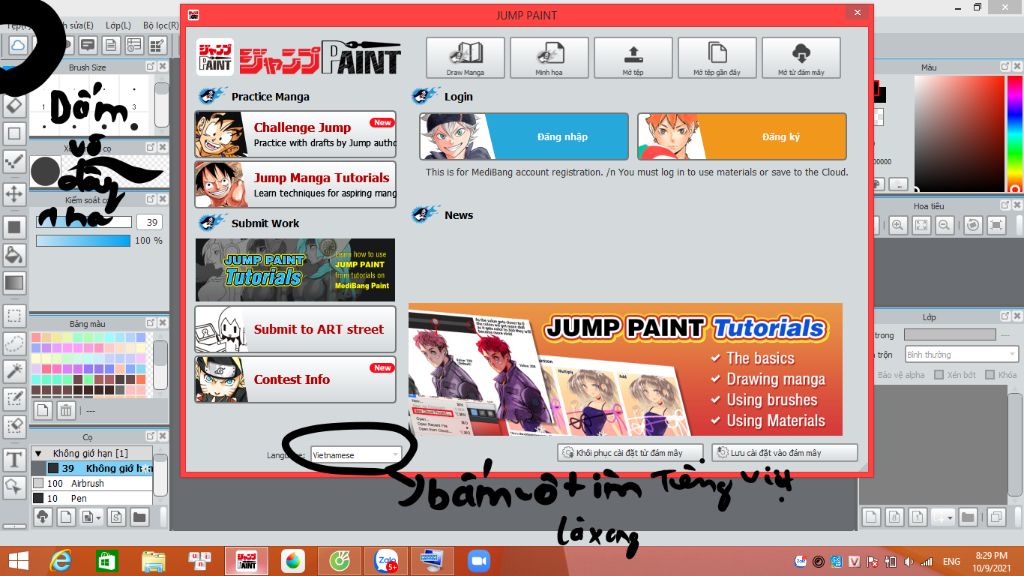Select the Fill rectangle tool

[14, 227]
